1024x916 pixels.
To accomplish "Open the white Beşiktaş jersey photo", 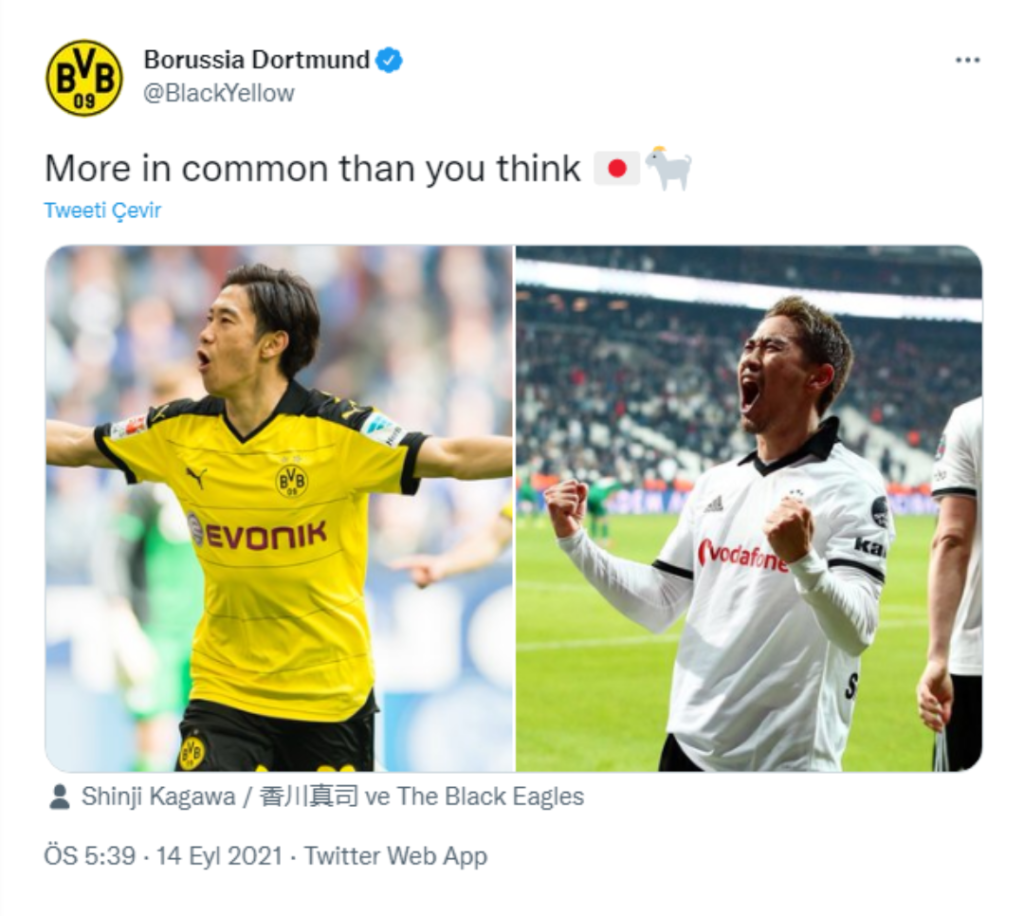I will (x=749, y=509).
